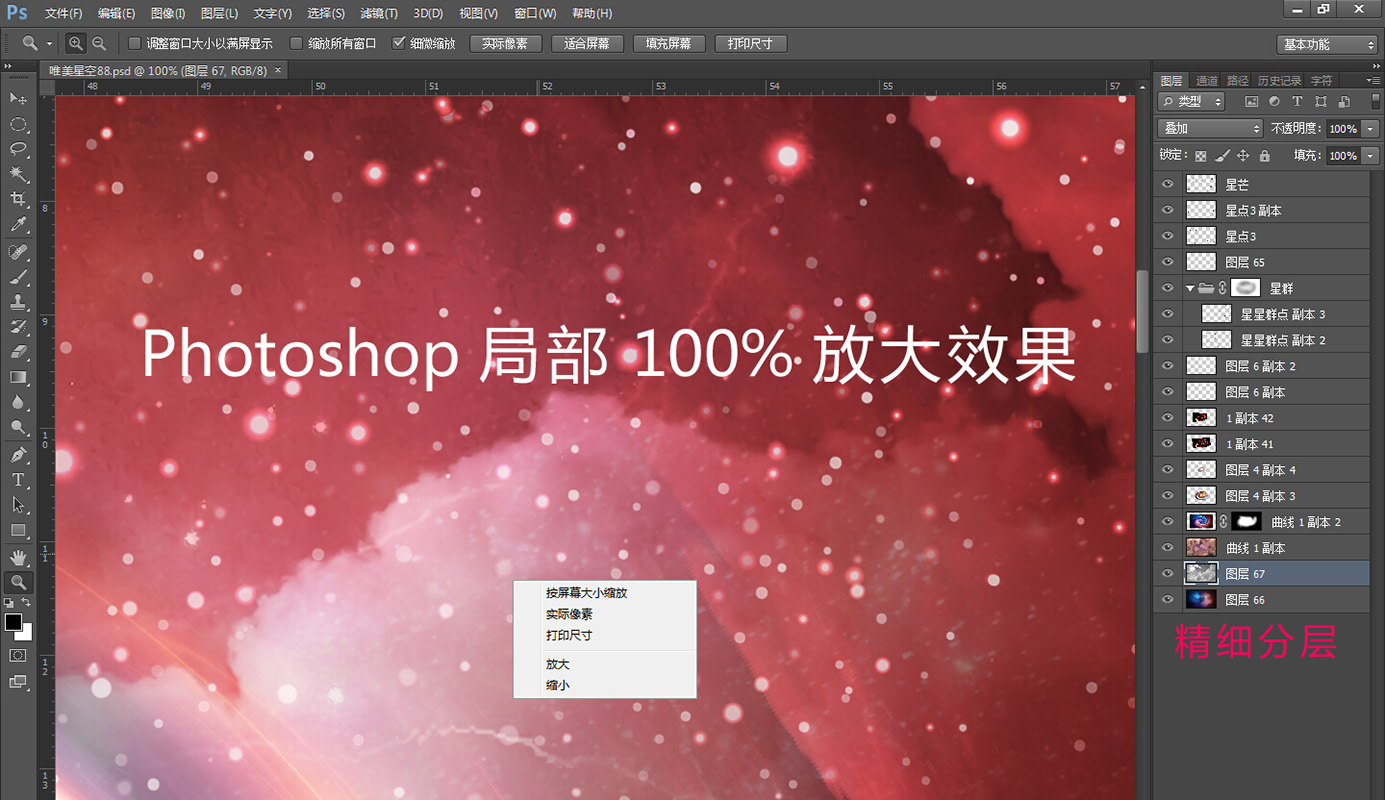Screen dimensions: 1385x800
Task: Open the 滤镜(T) menu
Action: 378,13
